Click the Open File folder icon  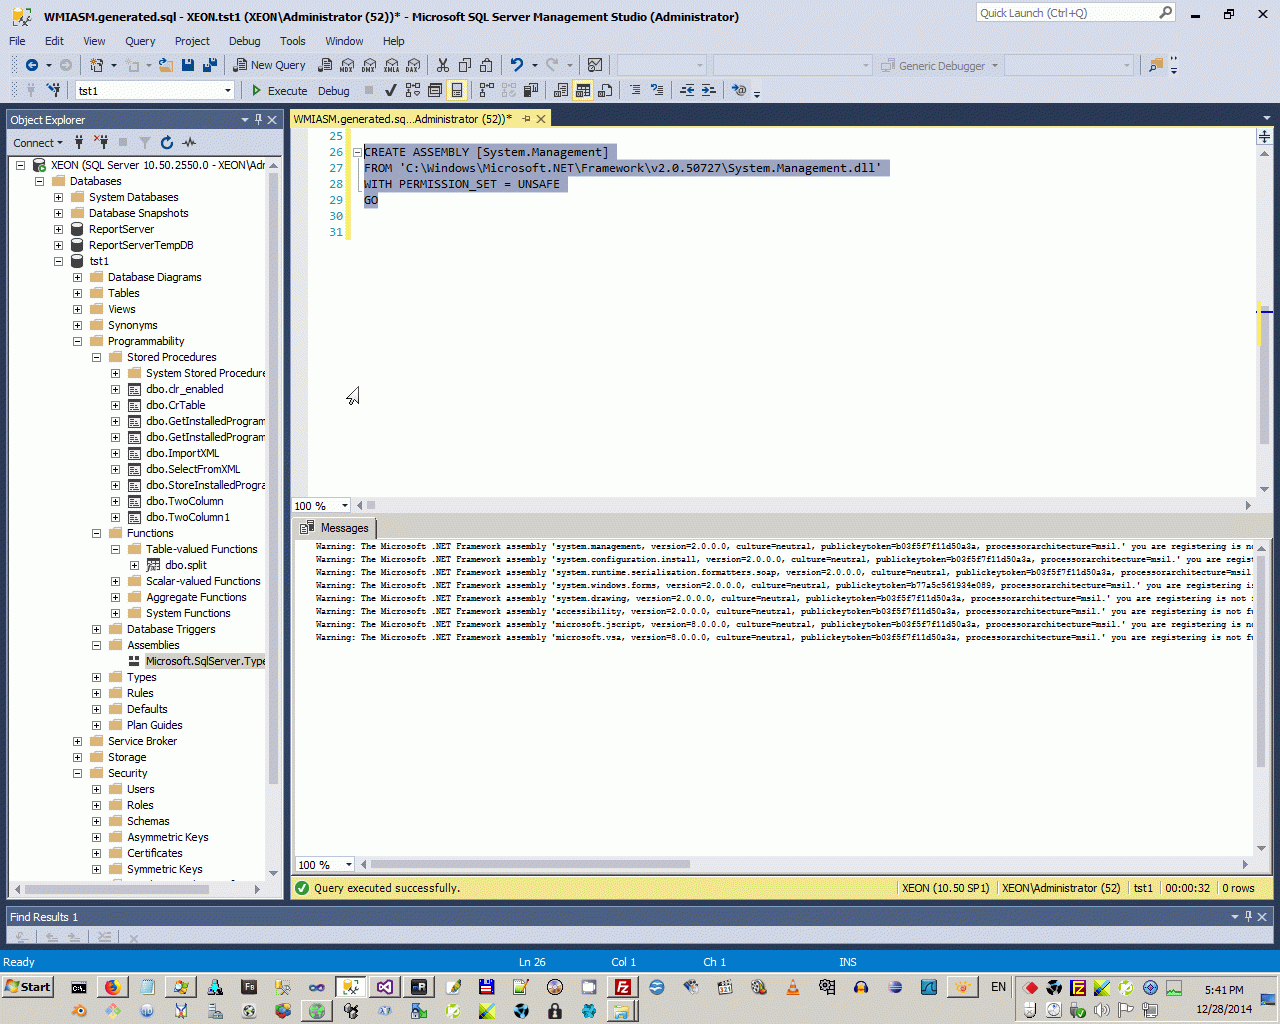click(x=166, y=65)
